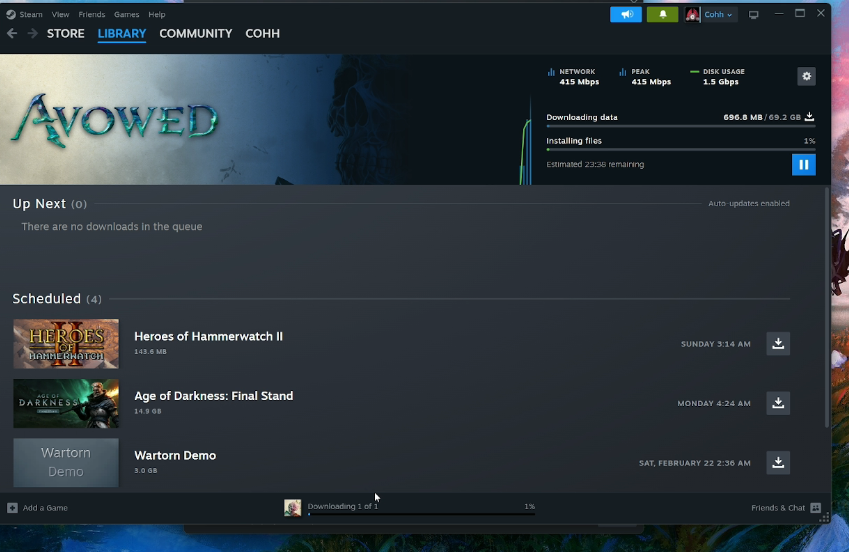Click the Scheduled (4) heading
Image resolution: width=849 pixels, height=552 pixels.
click(x=57, y=298)
